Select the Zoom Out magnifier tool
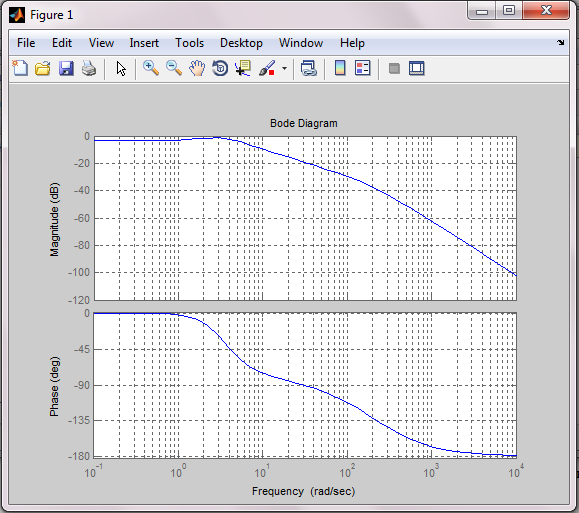Screen dimensions: 579x513 tap(174, 68)
